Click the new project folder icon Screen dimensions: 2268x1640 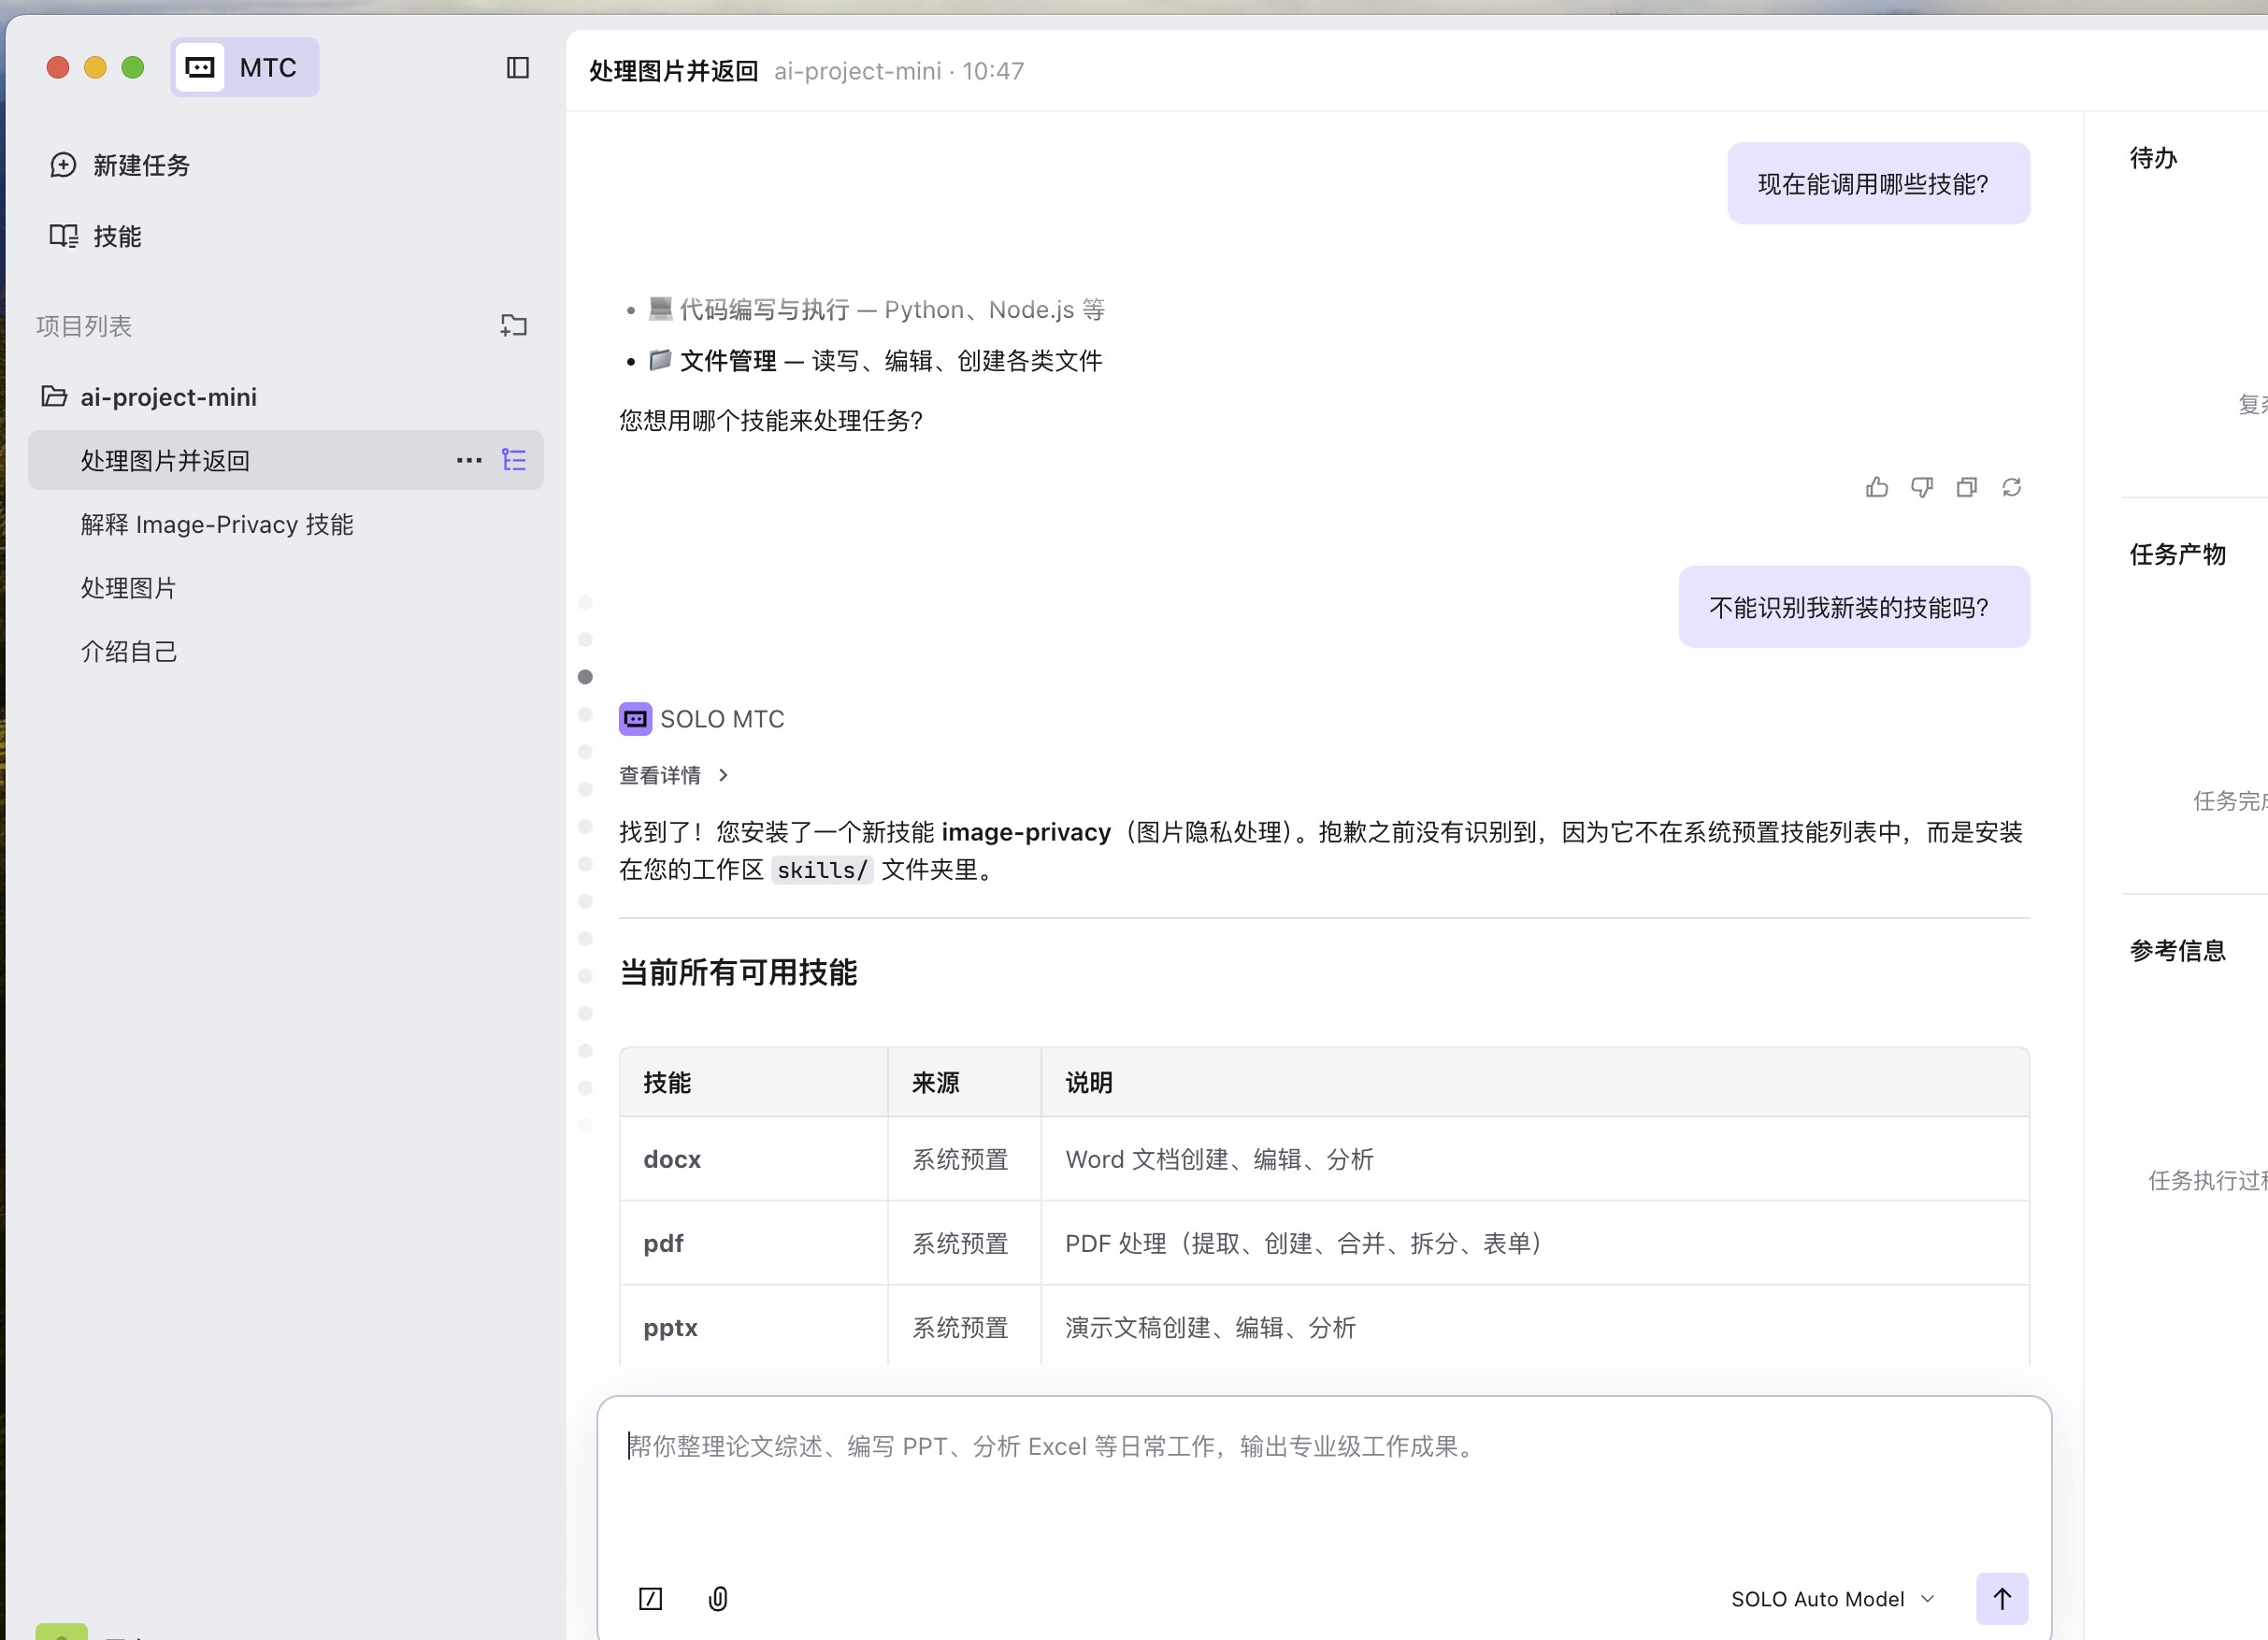coord(513,325)
